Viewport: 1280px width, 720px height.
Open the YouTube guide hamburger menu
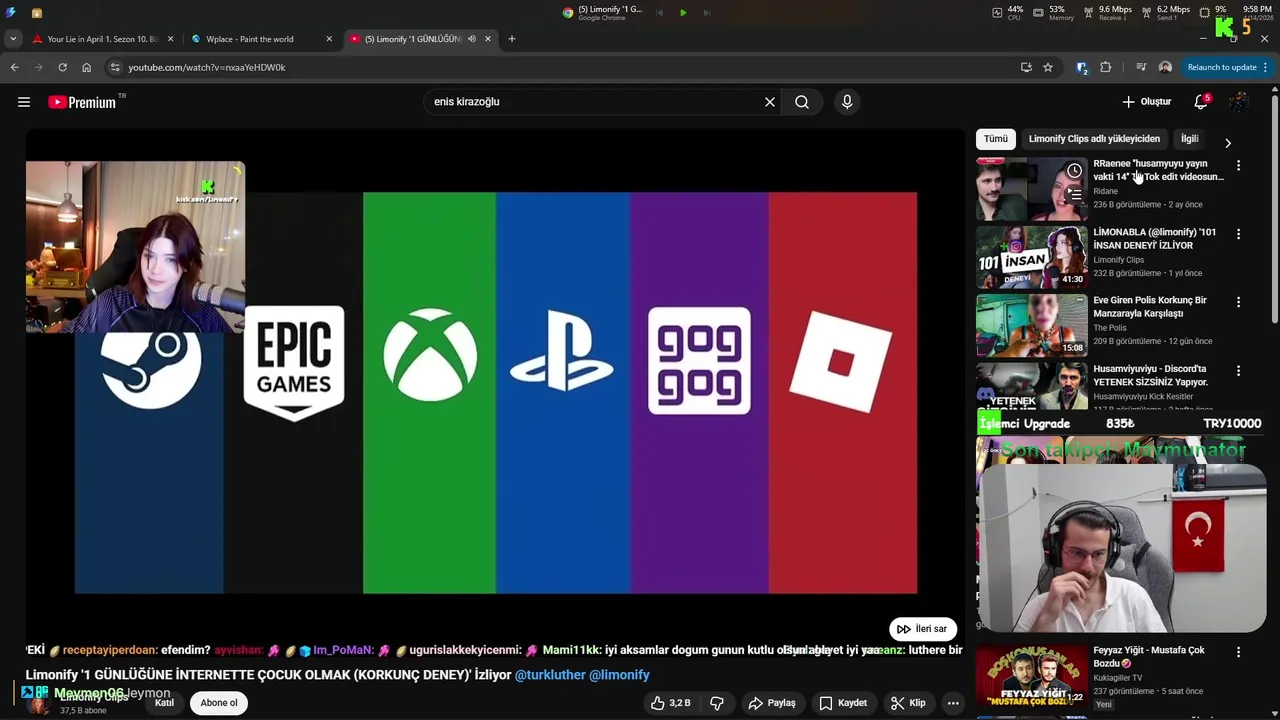point(24,102)
